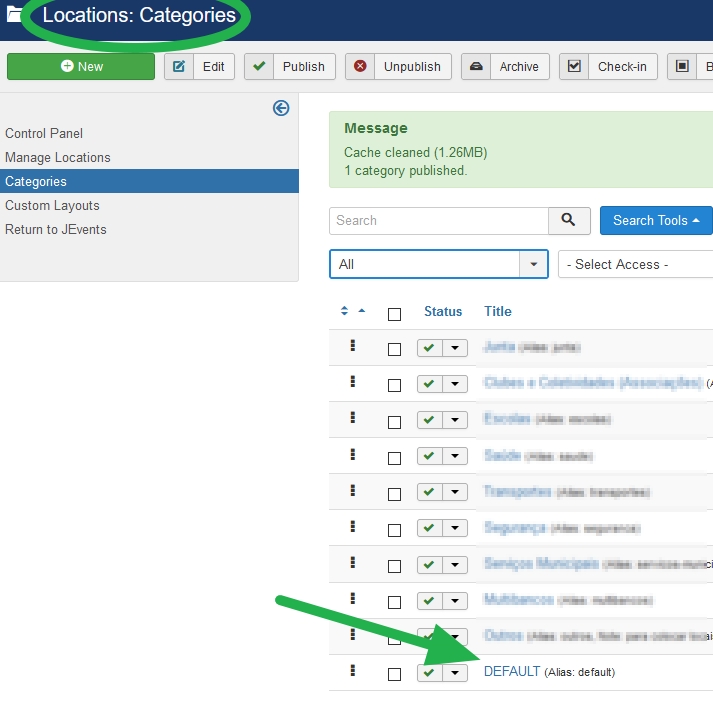The height and width of the screenshot is (715, 713).
Task: Tick the checkbox of the Escolas row
Action: 394,422
